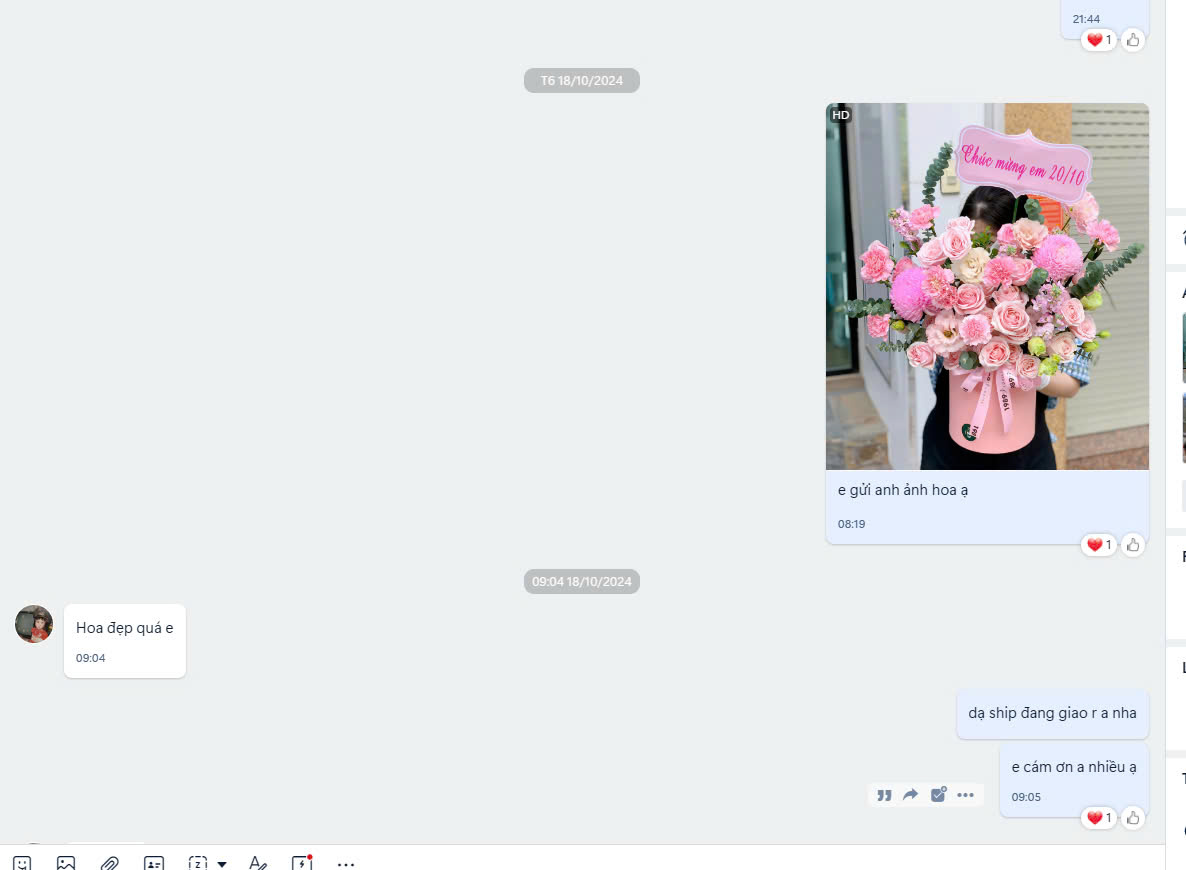Screen dimensions: 1186x870
Task: Open the three-dot menu beside the 09:05 message
Action: coord(965,795)
